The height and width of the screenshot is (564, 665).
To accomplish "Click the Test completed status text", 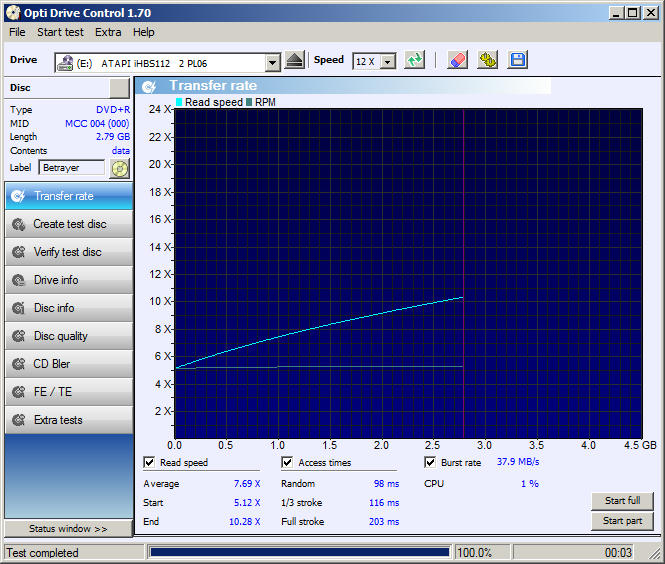I will coord(42,553).
